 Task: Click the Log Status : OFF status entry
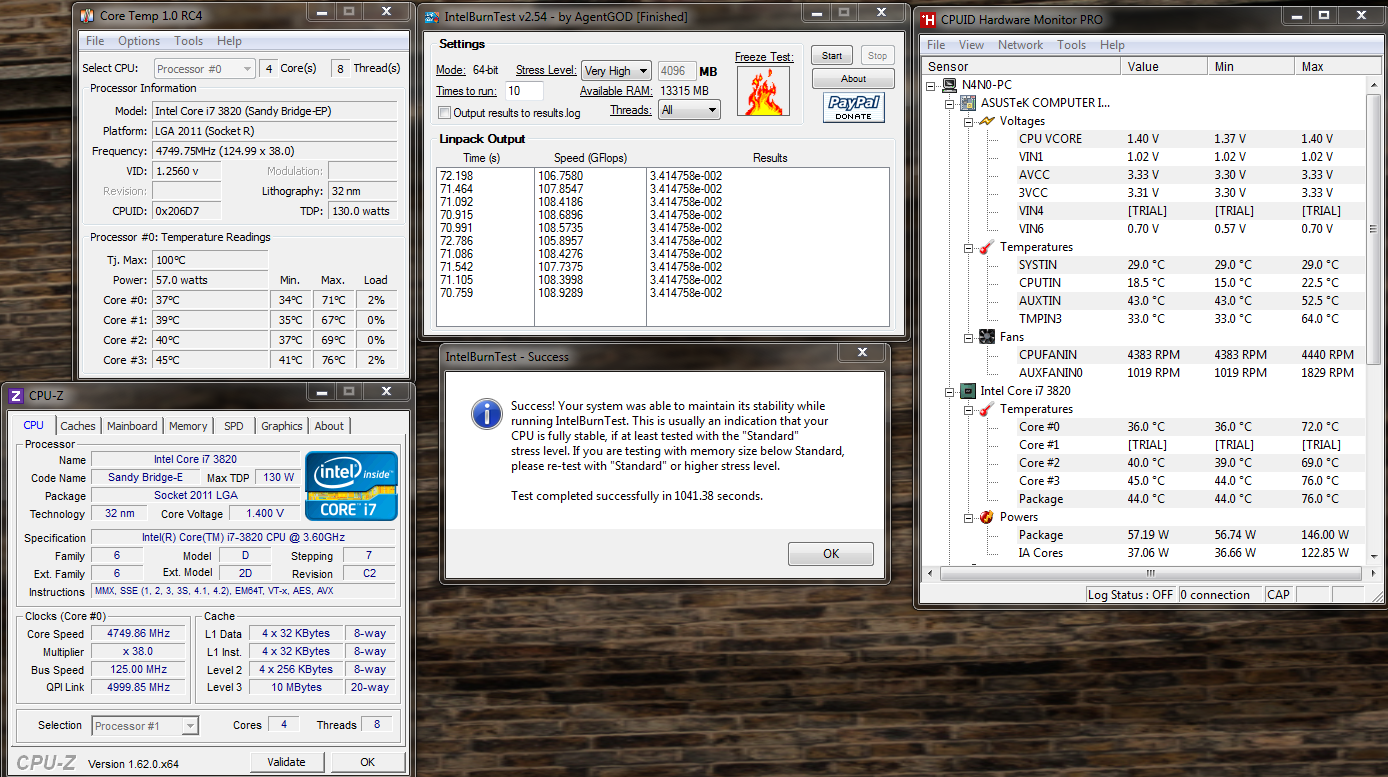click(1131, 594)
